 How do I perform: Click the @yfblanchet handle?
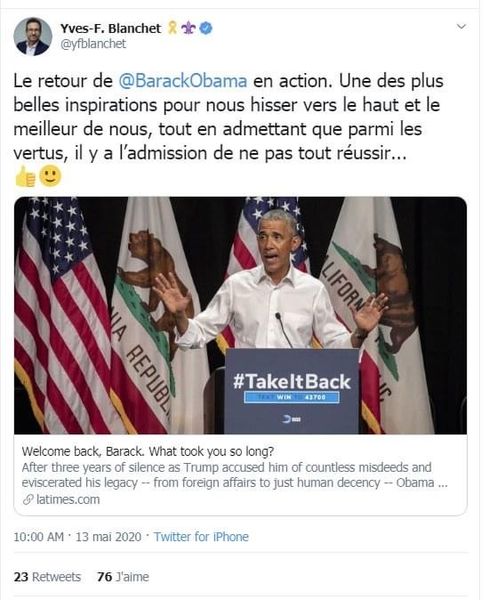point(93,44)
